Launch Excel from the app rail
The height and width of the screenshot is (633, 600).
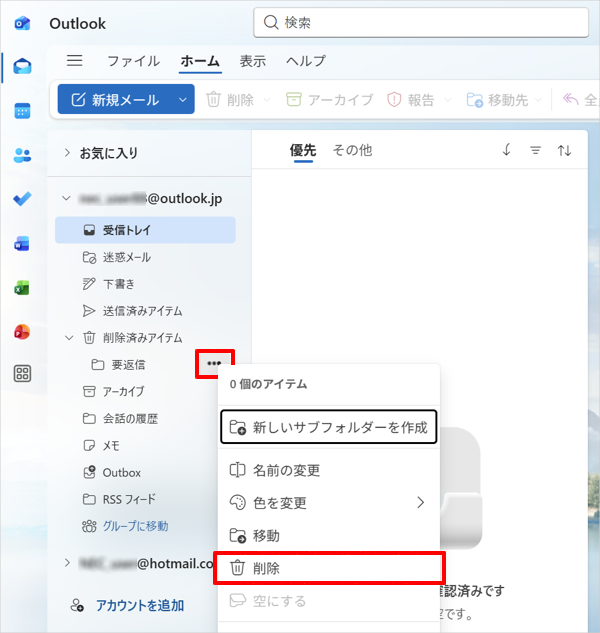tap(22, 288)
